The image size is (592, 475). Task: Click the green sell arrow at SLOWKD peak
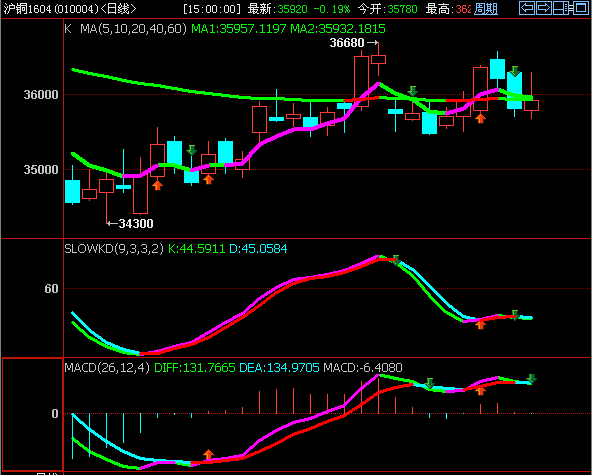[x=396, y=260]
